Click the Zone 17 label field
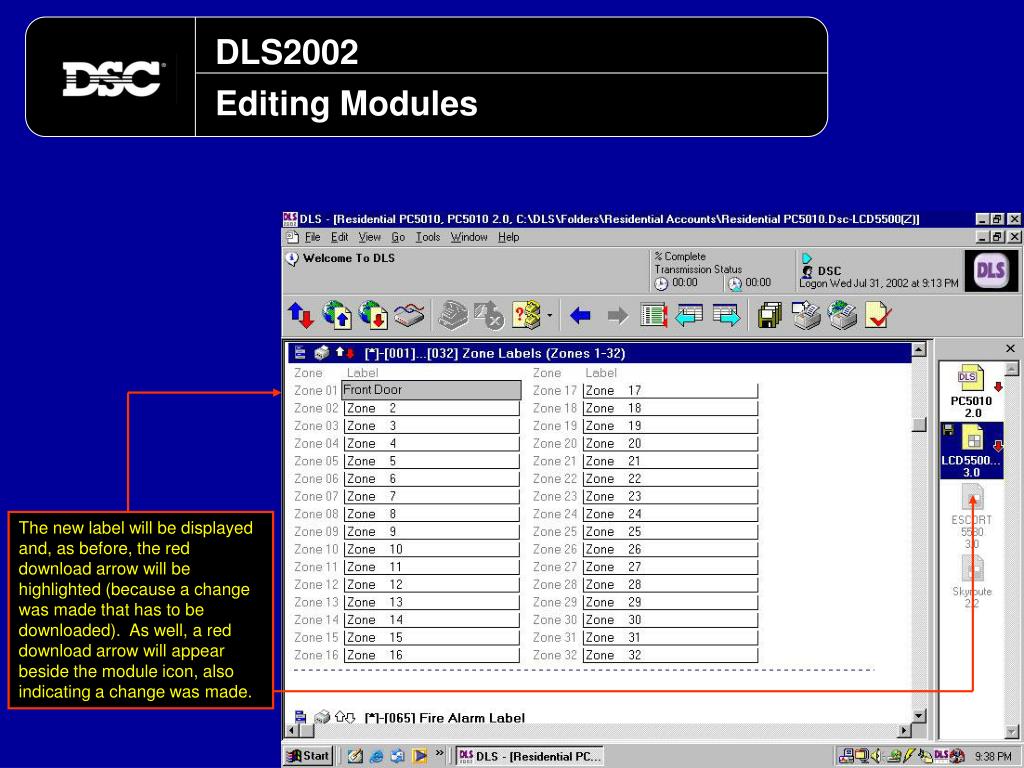 (670, 391)
